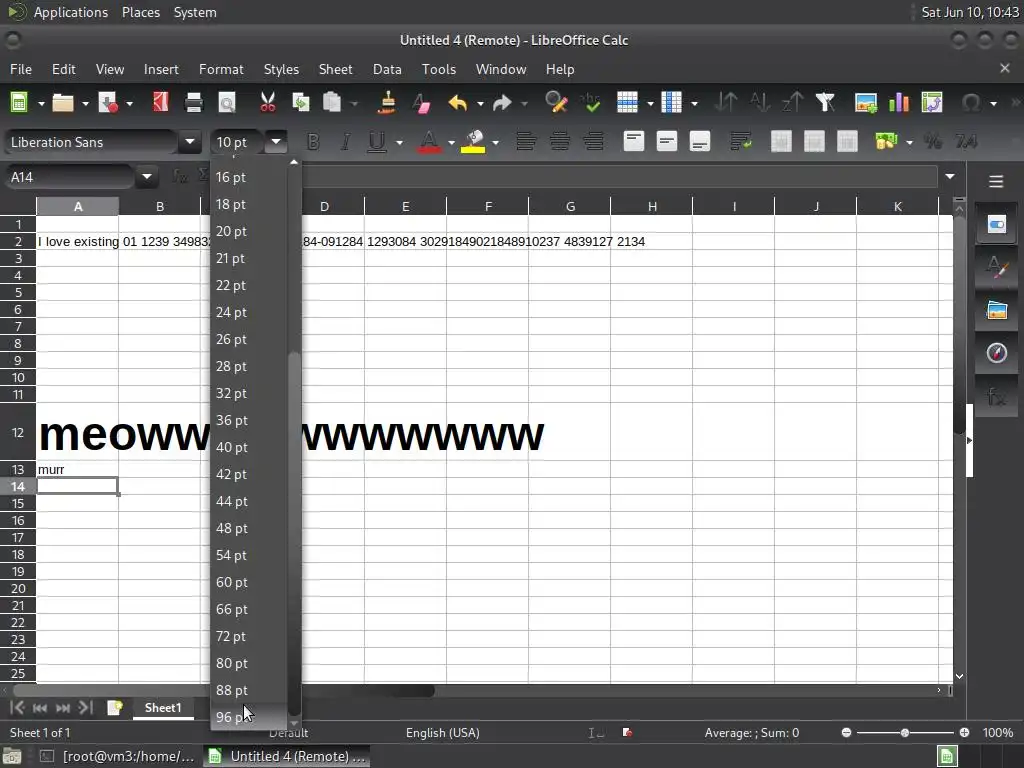Open font color dropdown arrow
Image resolution: width=1024 pixels, height=768 pixels.
(451, 142)
